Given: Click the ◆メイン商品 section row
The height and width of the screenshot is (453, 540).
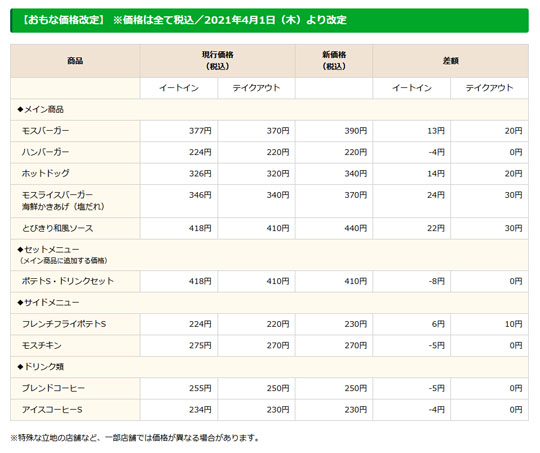Looking at the screenshot, I should [x=269, y=110].
